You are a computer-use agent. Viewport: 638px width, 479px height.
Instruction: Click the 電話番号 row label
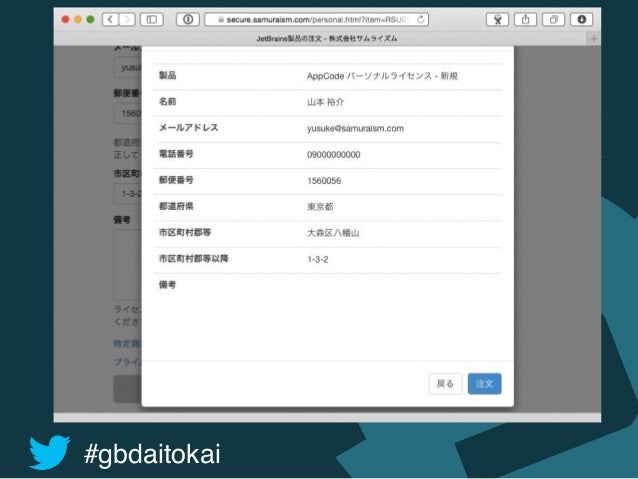176,154
